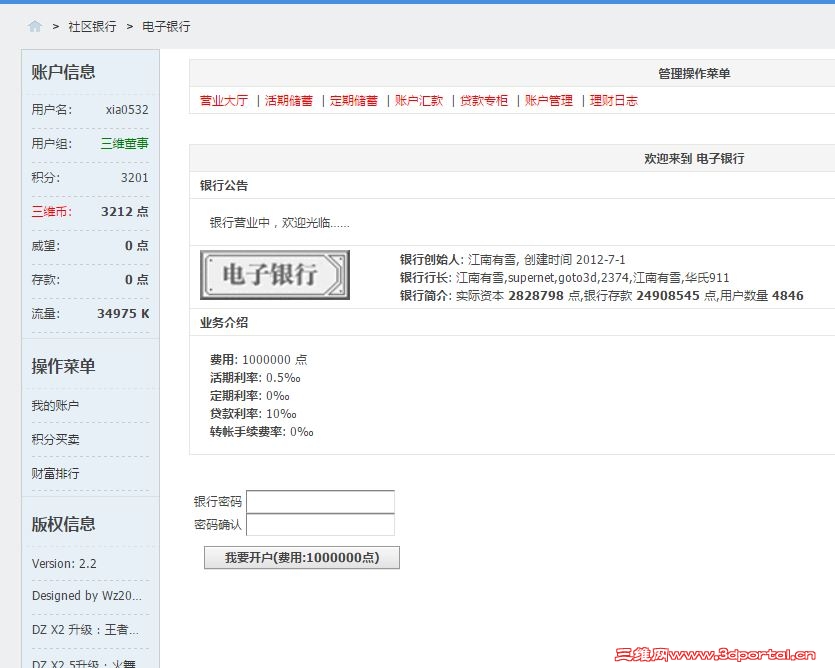The image size is (835, 668).
Task: Click the 积分 value 3201
Action: (x=135, y=177)
